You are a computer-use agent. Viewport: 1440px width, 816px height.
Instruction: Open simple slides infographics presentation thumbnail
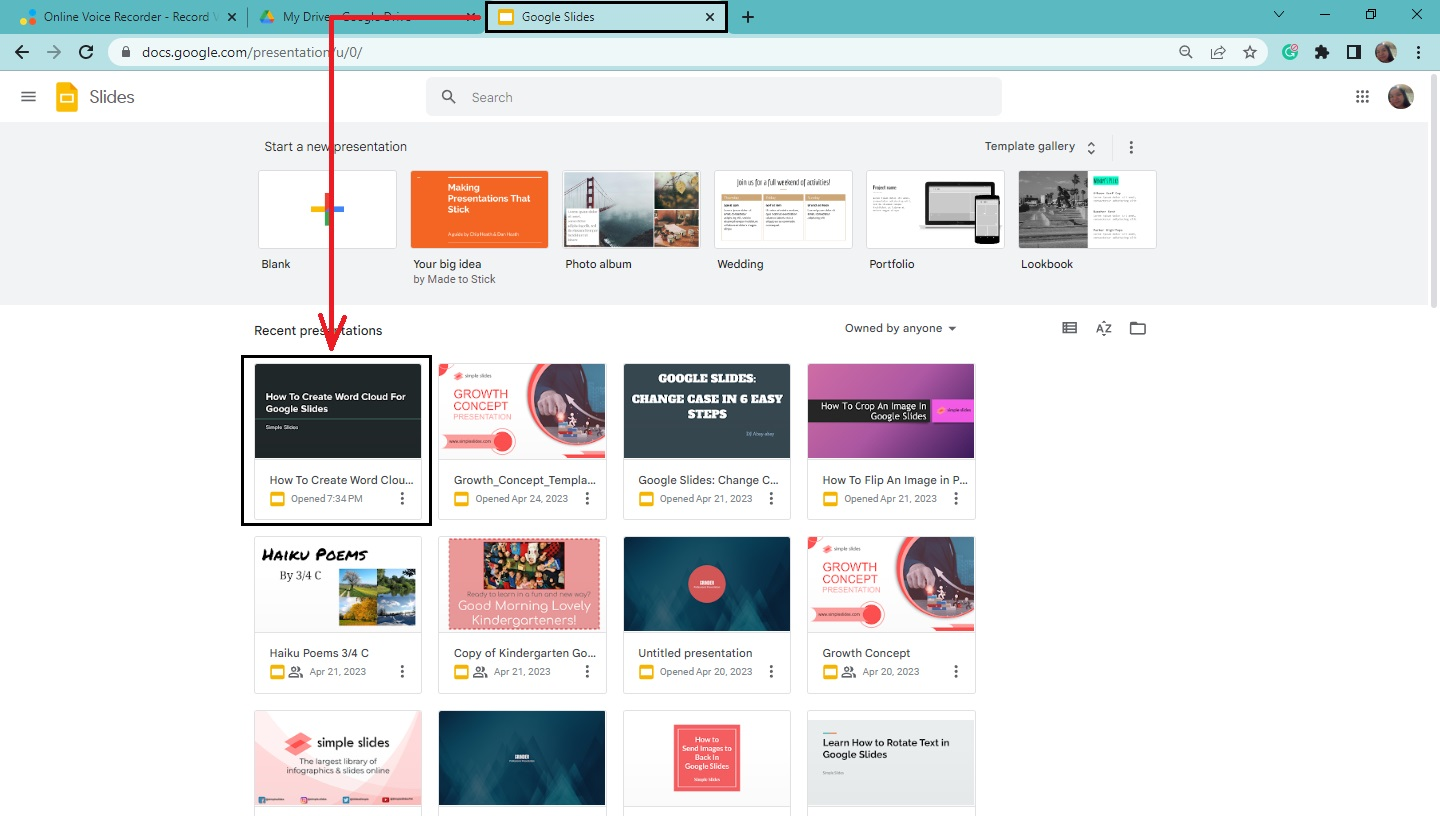tap(338, 758)
